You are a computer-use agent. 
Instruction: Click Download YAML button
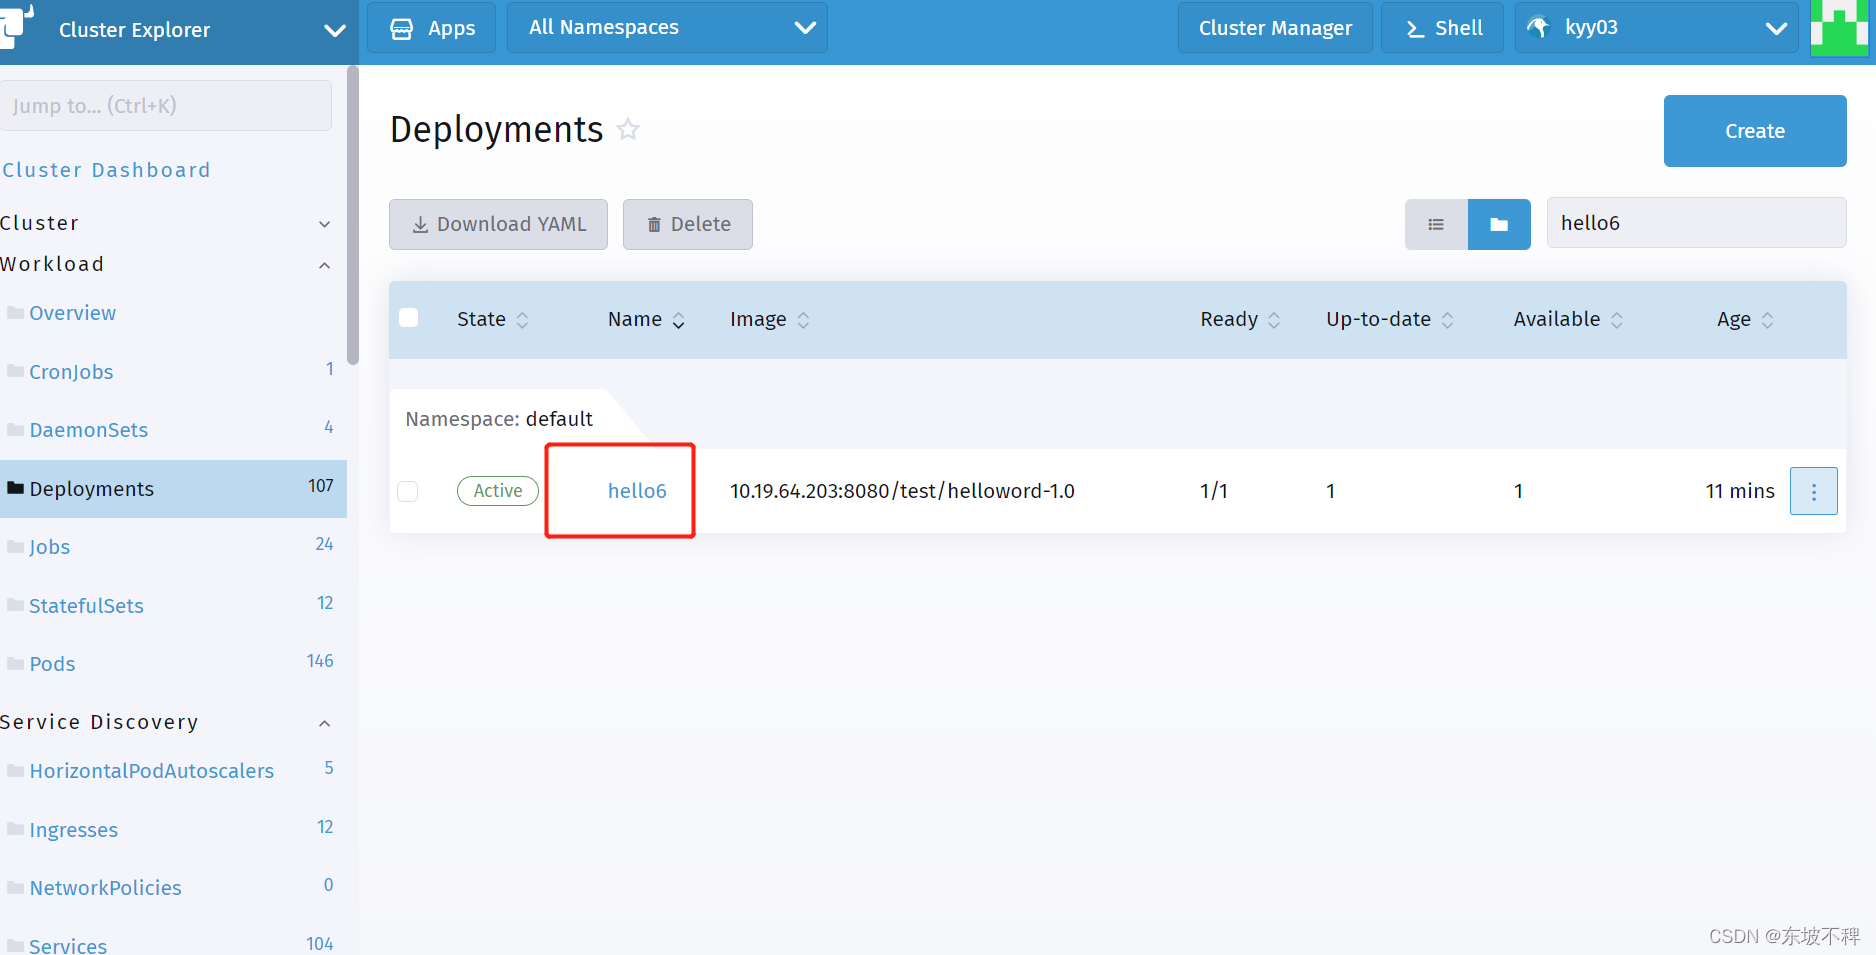(498, 224)
